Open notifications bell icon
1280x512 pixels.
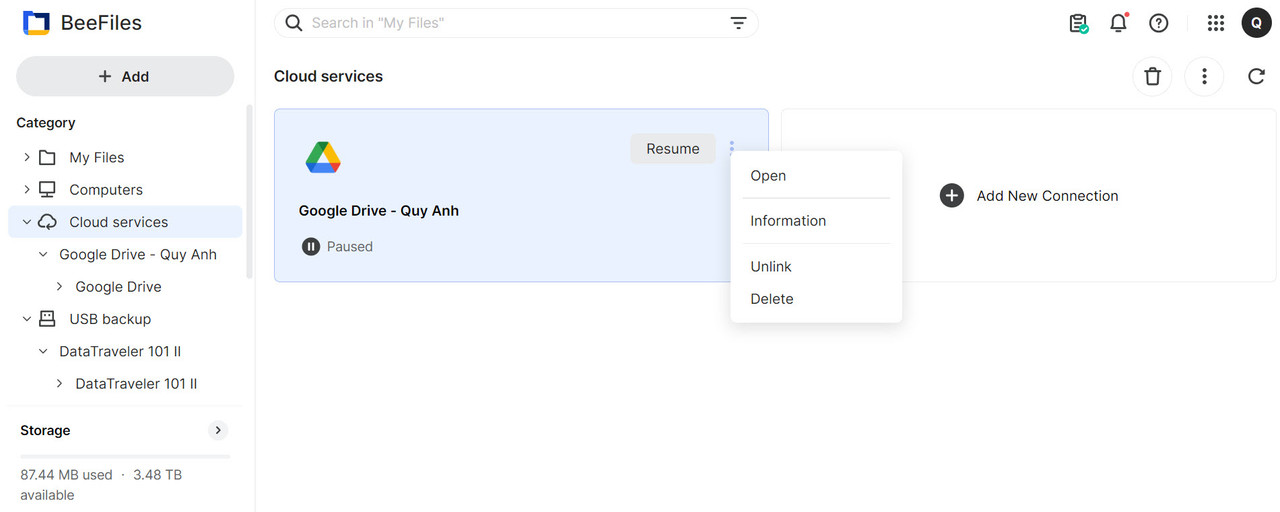click(1119, 23)
